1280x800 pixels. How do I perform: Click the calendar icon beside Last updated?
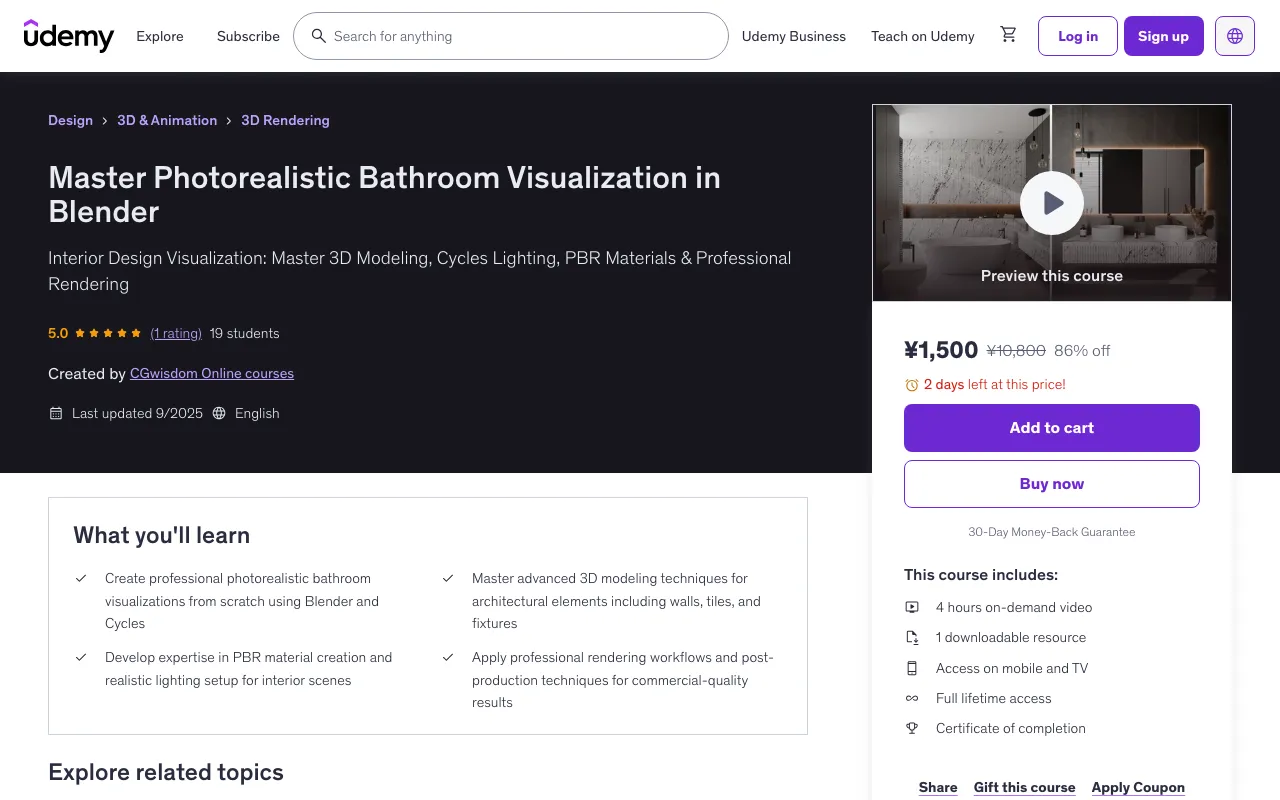[x=55, y=413]
